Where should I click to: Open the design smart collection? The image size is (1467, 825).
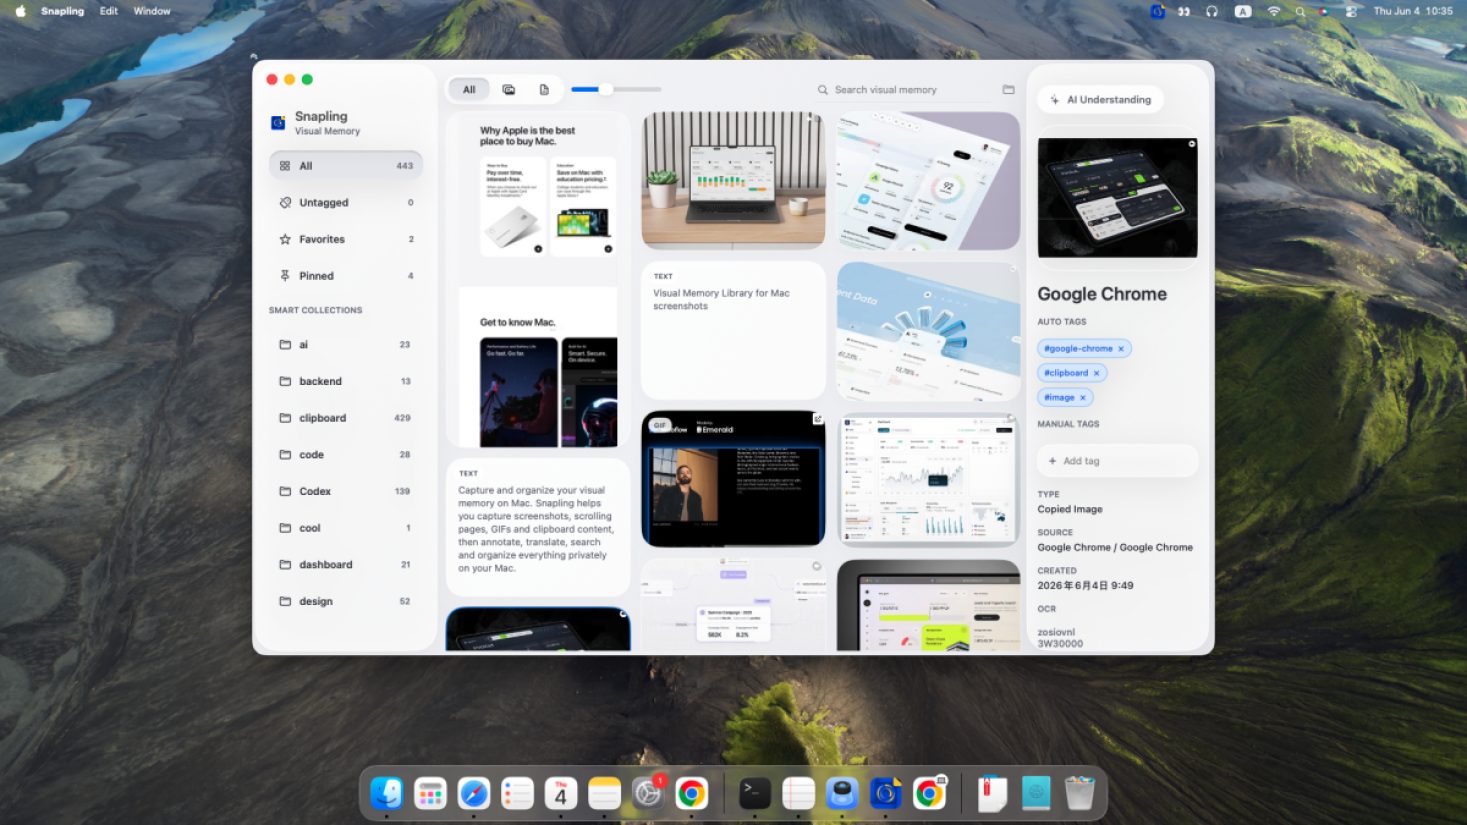click(346, 602)
